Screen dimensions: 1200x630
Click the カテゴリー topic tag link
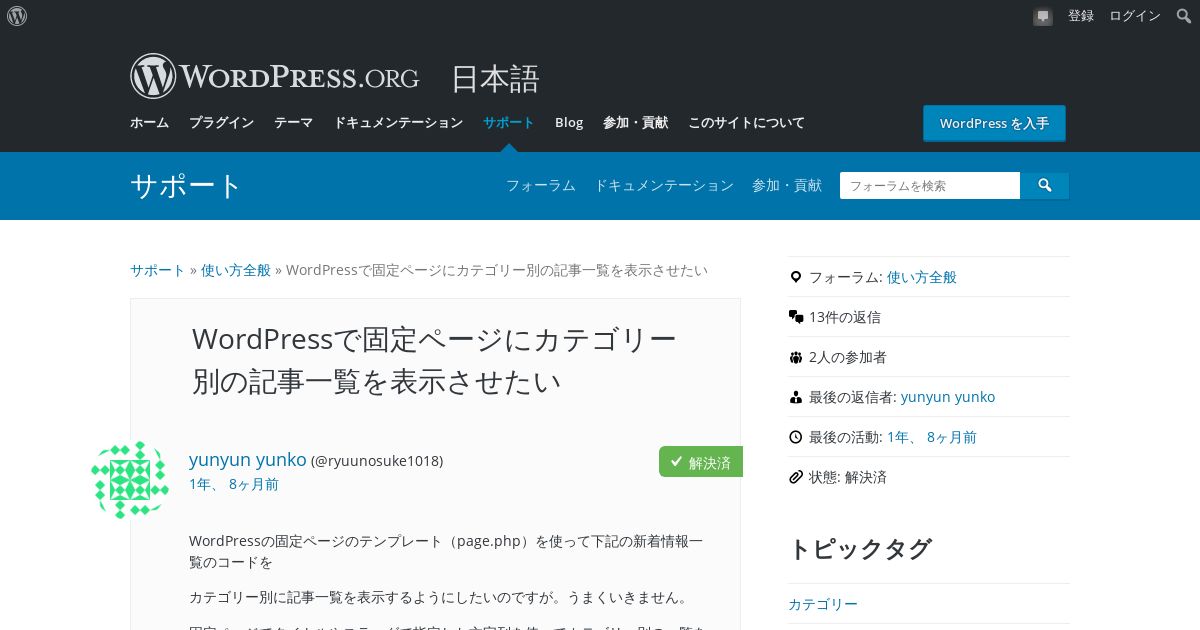(823, 604)
